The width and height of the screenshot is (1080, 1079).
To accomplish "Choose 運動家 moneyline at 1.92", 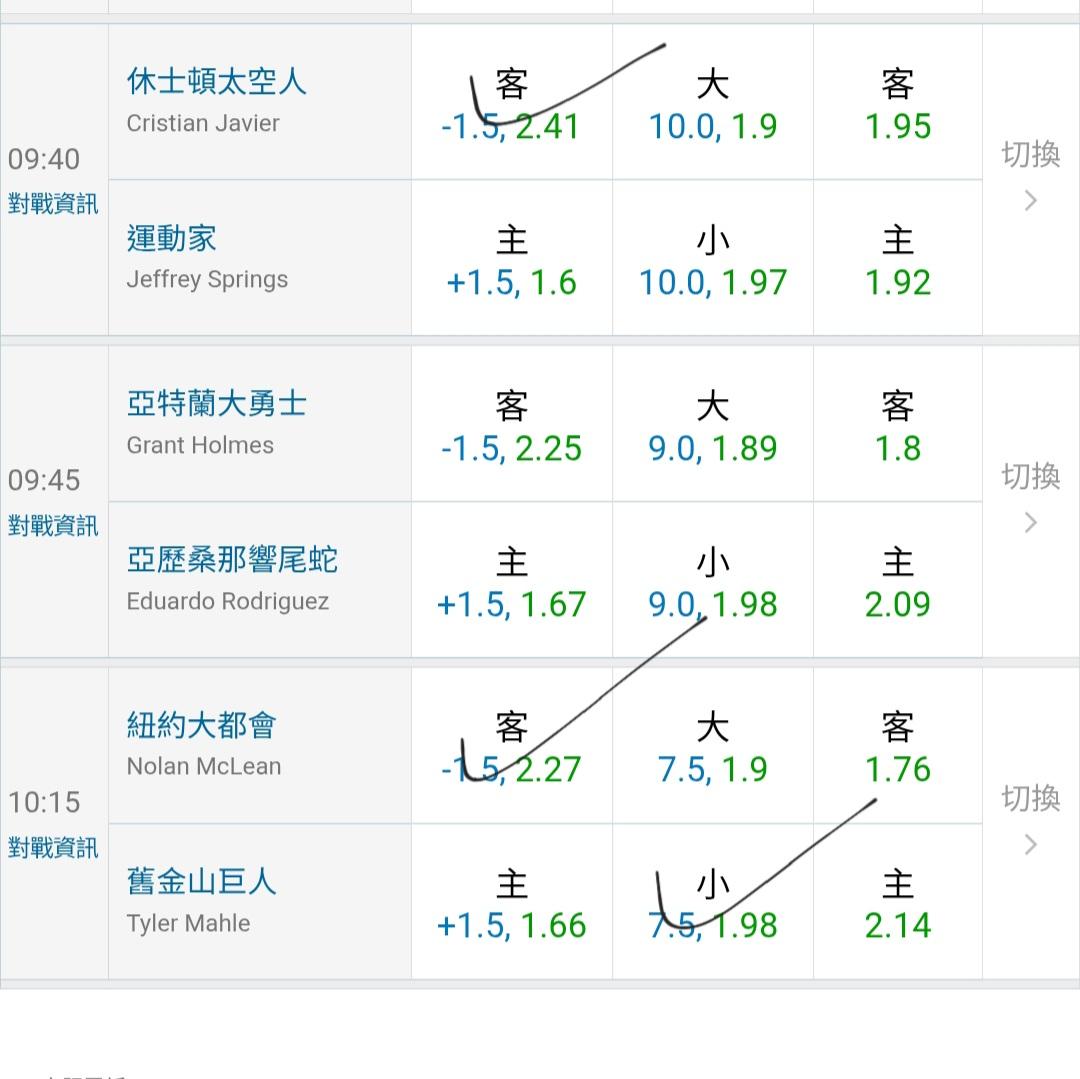I will click(x=897, y=260).
